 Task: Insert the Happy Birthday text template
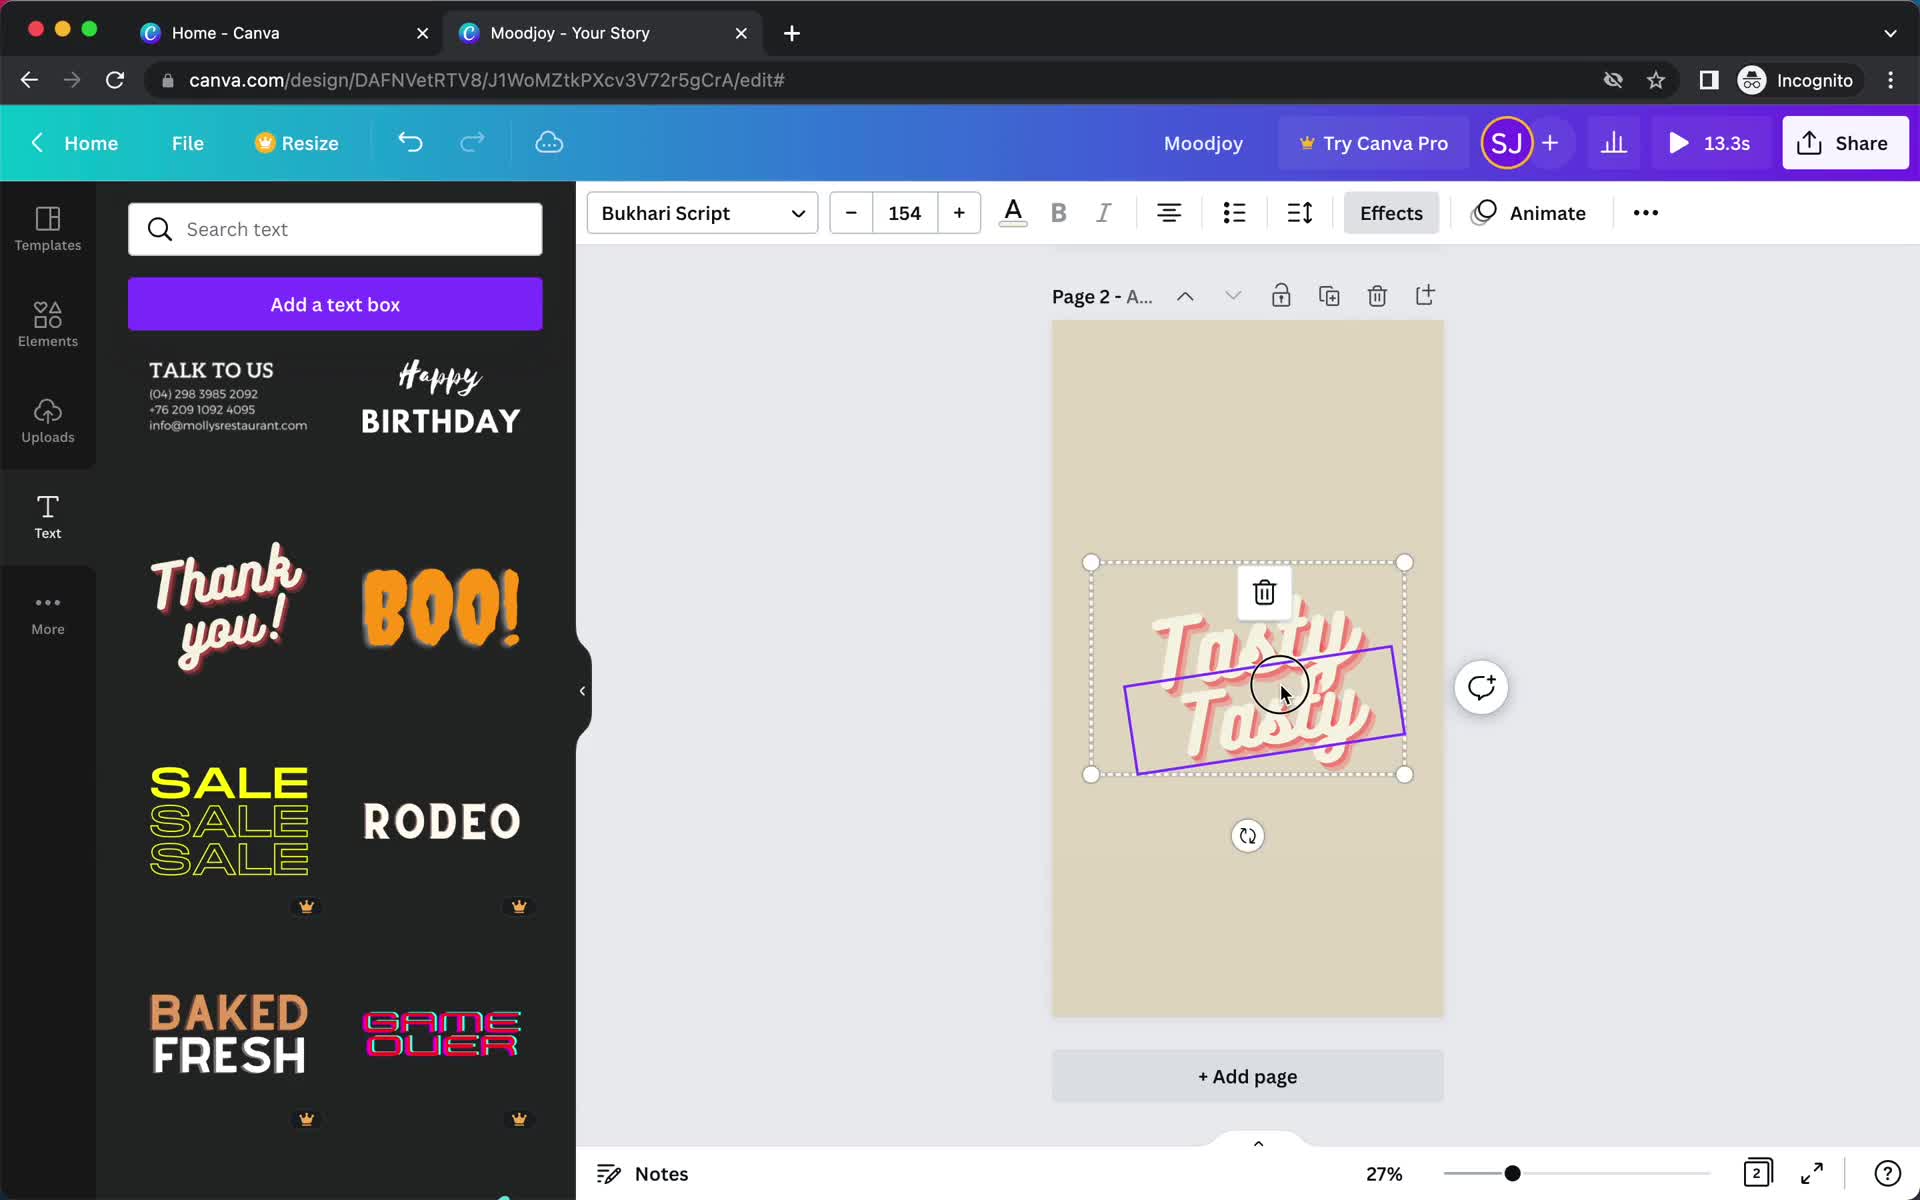coord(441,397)
